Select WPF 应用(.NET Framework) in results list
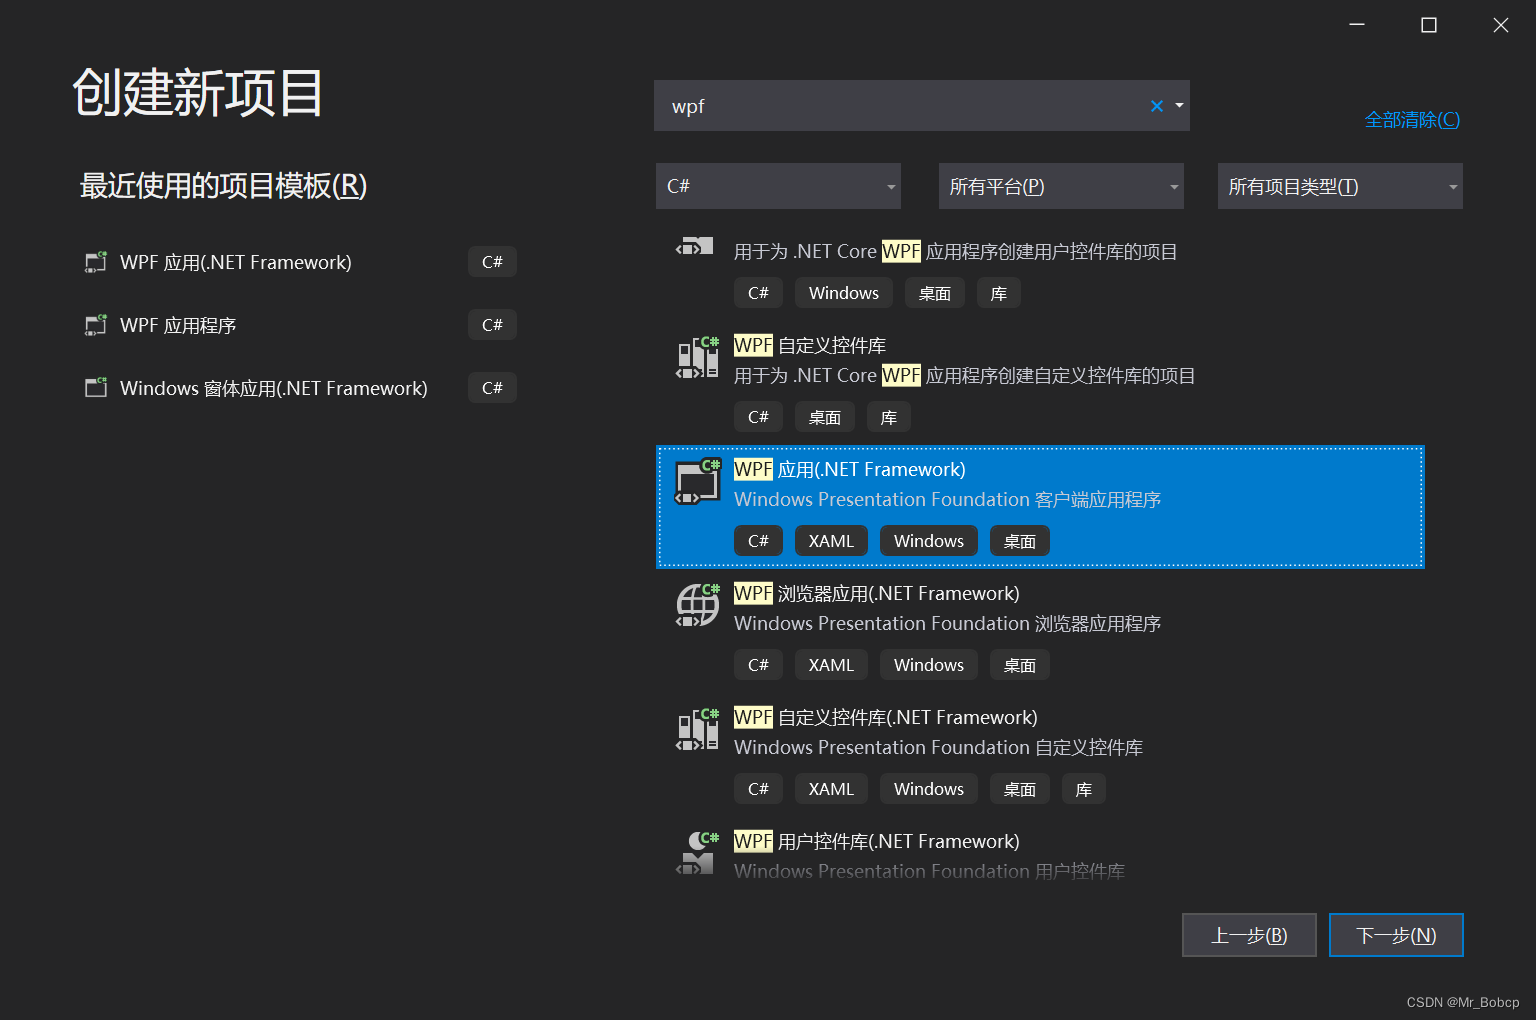The width and height of the screenshot is (1536, 1020). point(1040,507)
